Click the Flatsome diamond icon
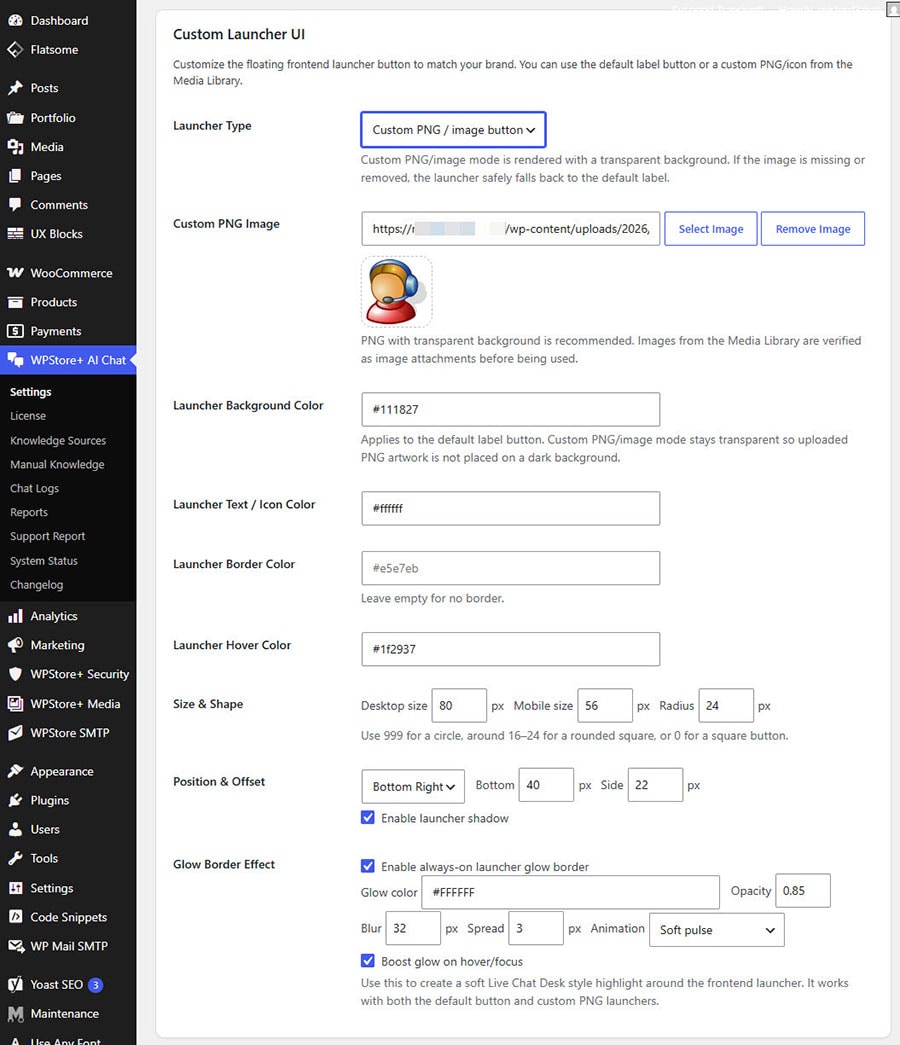 tap(15, 50)
